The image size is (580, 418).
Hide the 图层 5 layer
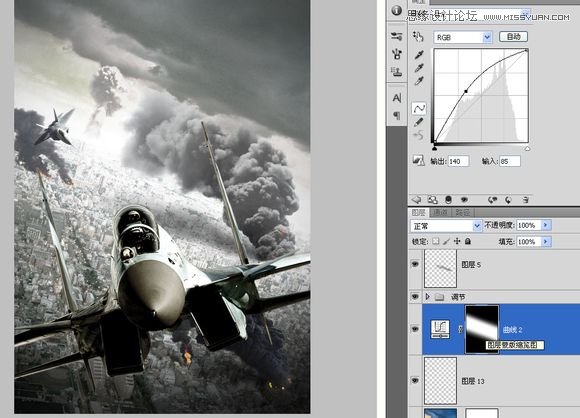tap(415, 264)
